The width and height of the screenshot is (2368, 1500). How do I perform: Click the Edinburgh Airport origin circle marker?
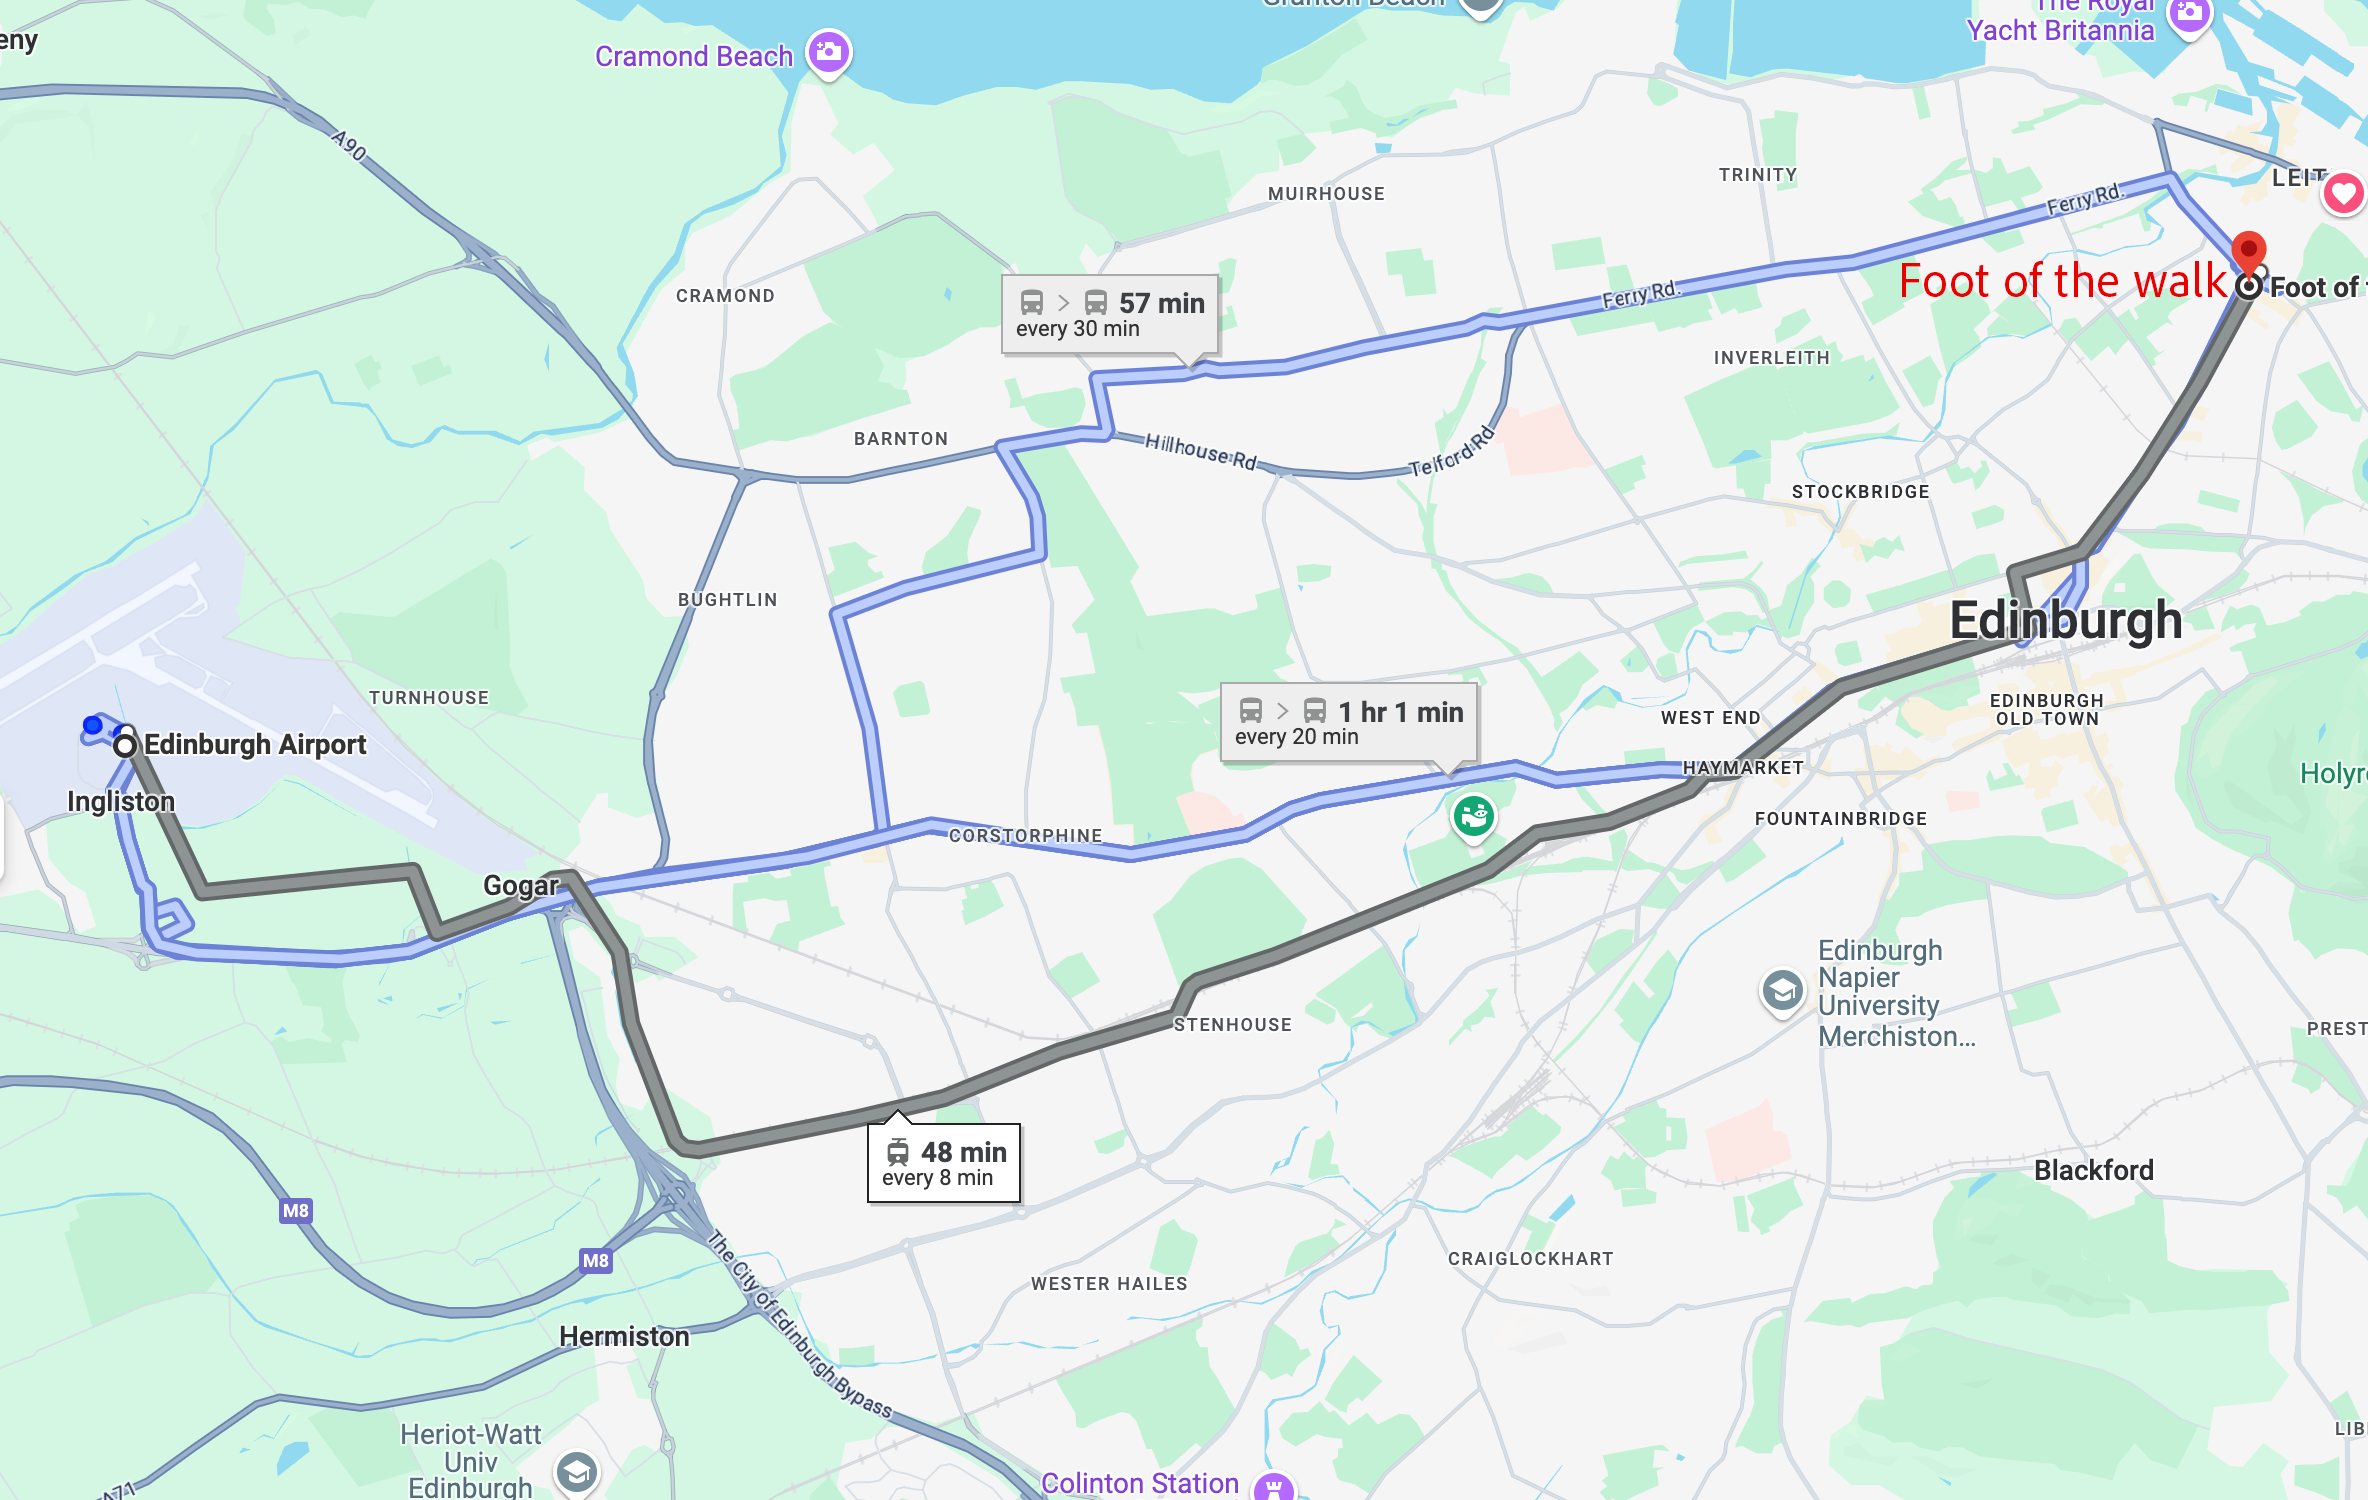pos(125,746)
